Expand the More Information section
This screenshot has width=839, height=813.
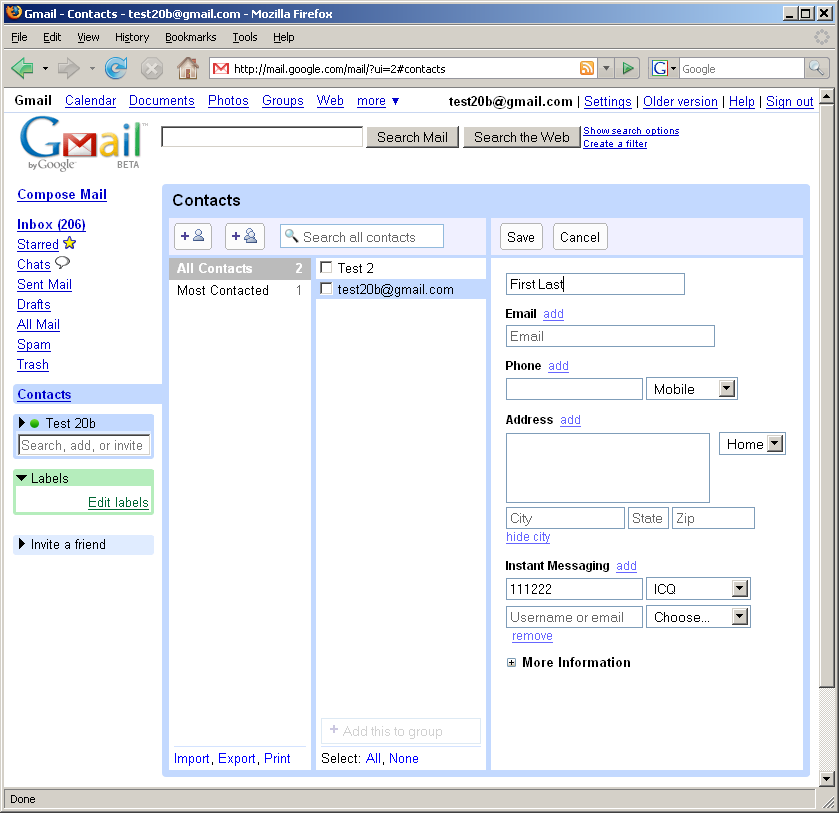[x=512, y=663]
